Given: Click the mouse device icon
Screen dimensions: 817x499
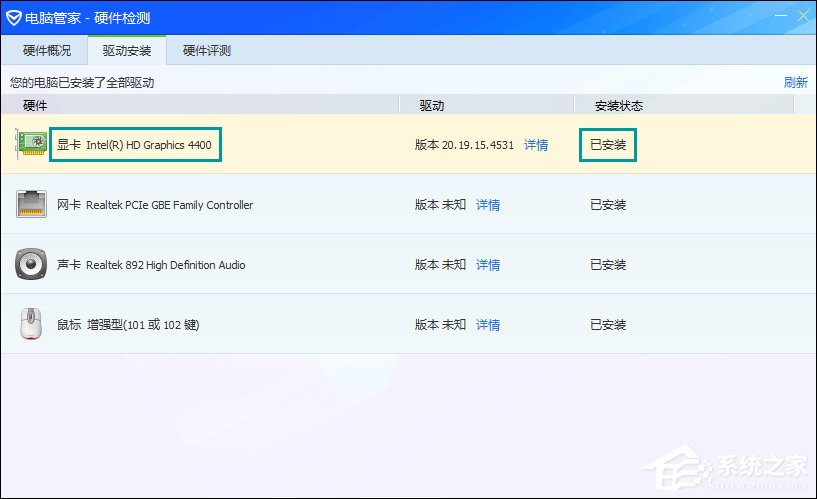Looking at the screenshot, I should [x=31, y=323].
